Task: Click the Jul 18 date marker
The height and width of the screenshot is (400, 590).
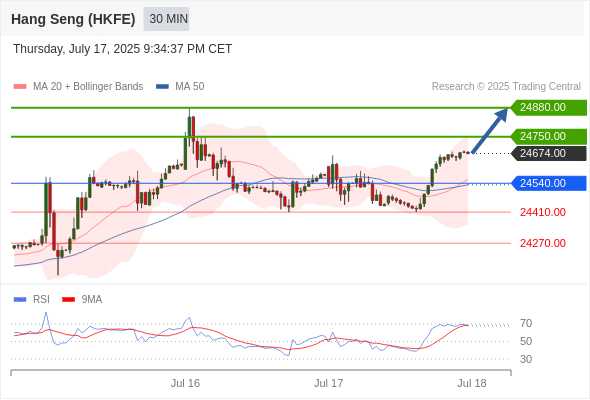Action: tap(472, 383)
